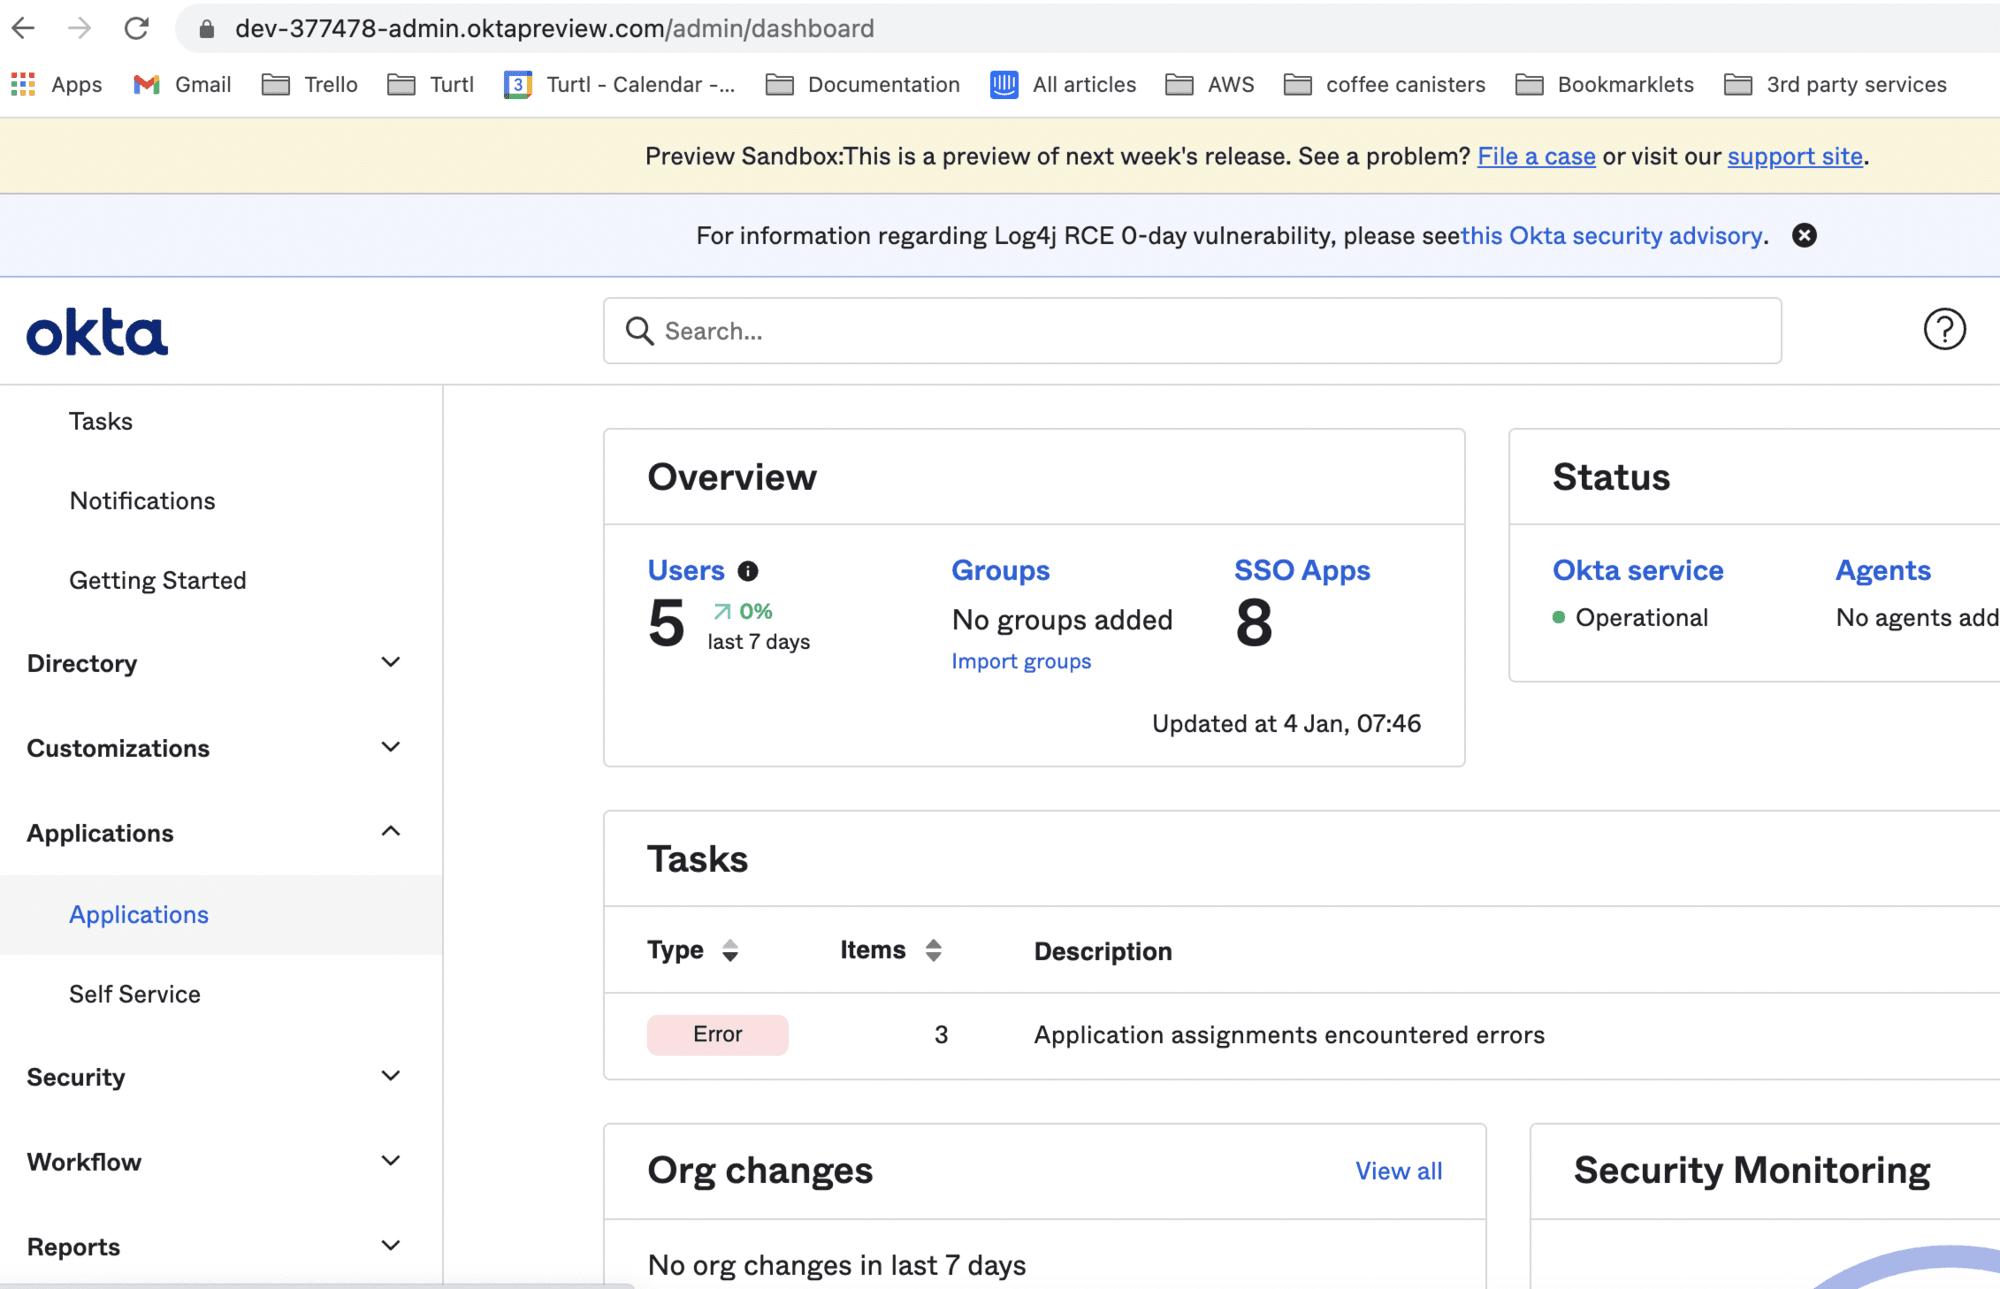Click the Users info icon
Viewport: 2000px width, 1289px height.
coord(748,571)
